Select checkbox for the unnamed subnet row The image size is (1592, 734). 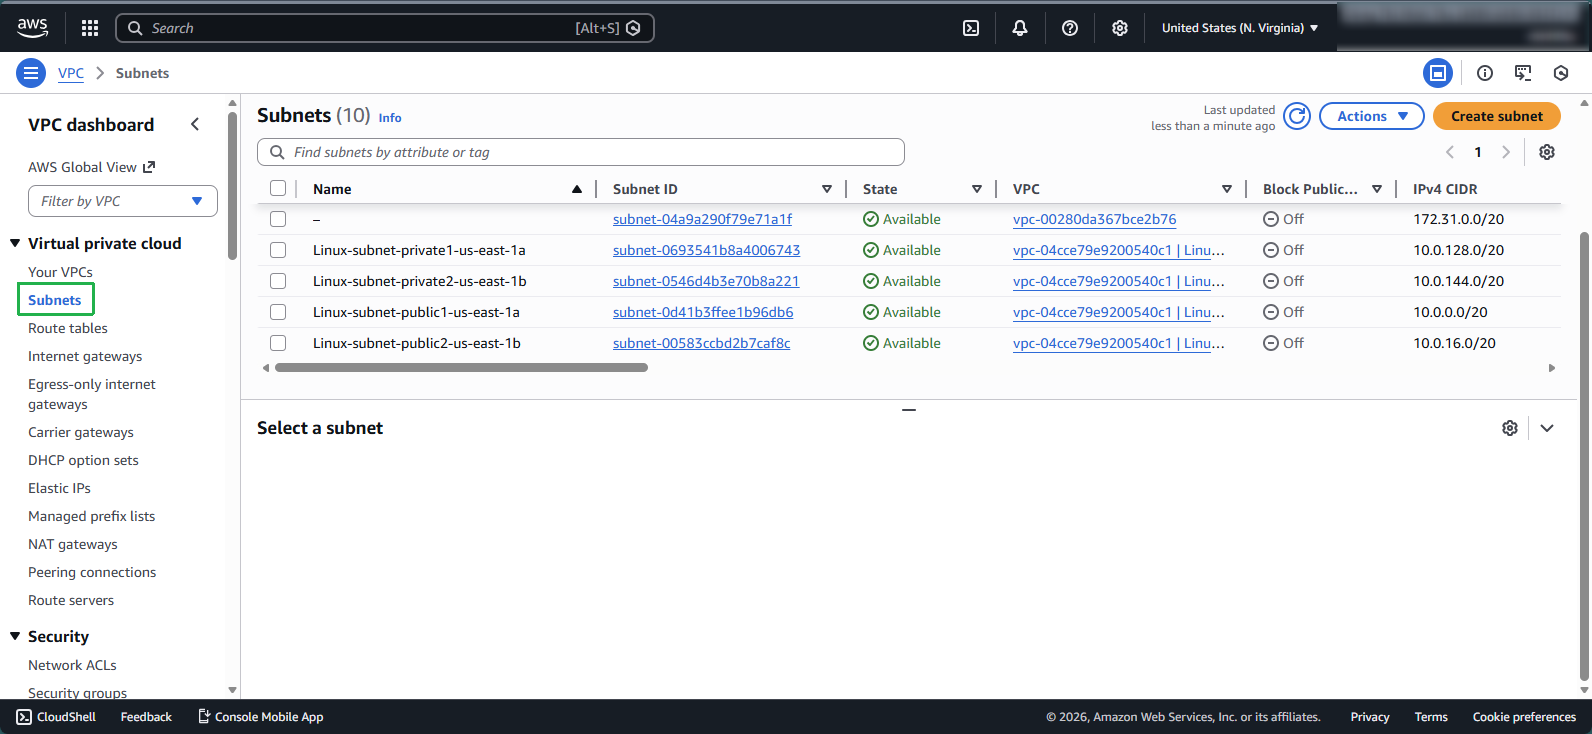pos(278,219)
